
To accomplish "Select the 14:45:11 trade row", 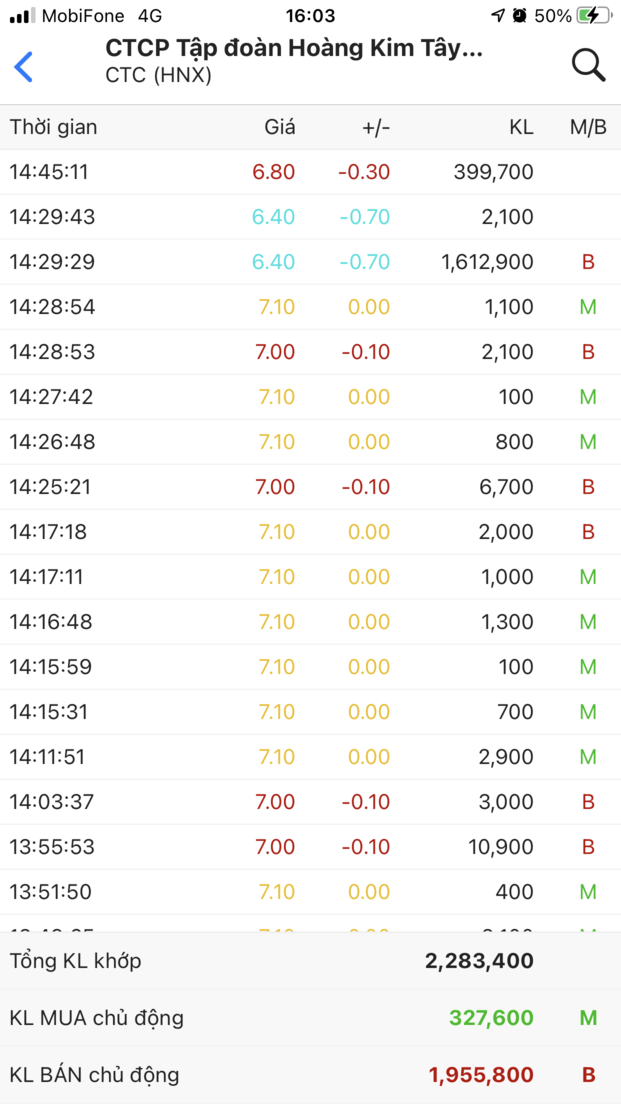I will [x=310, y=172].
